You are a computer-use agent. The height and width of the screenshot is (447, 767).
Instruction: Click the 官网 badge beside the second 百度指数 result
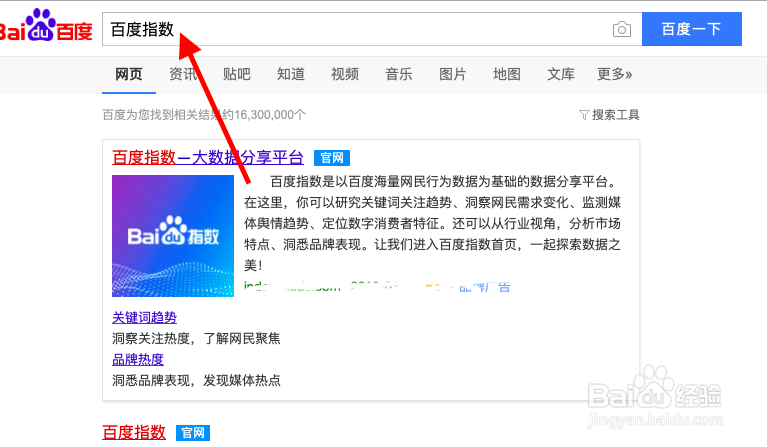pyautogui.click(x=193, y=433)
